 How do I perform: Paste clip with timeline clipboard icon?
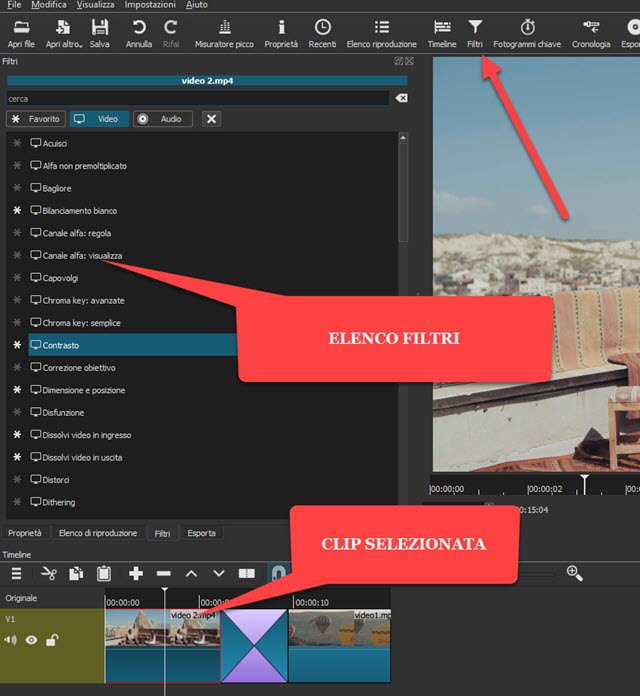click(104, 573)
